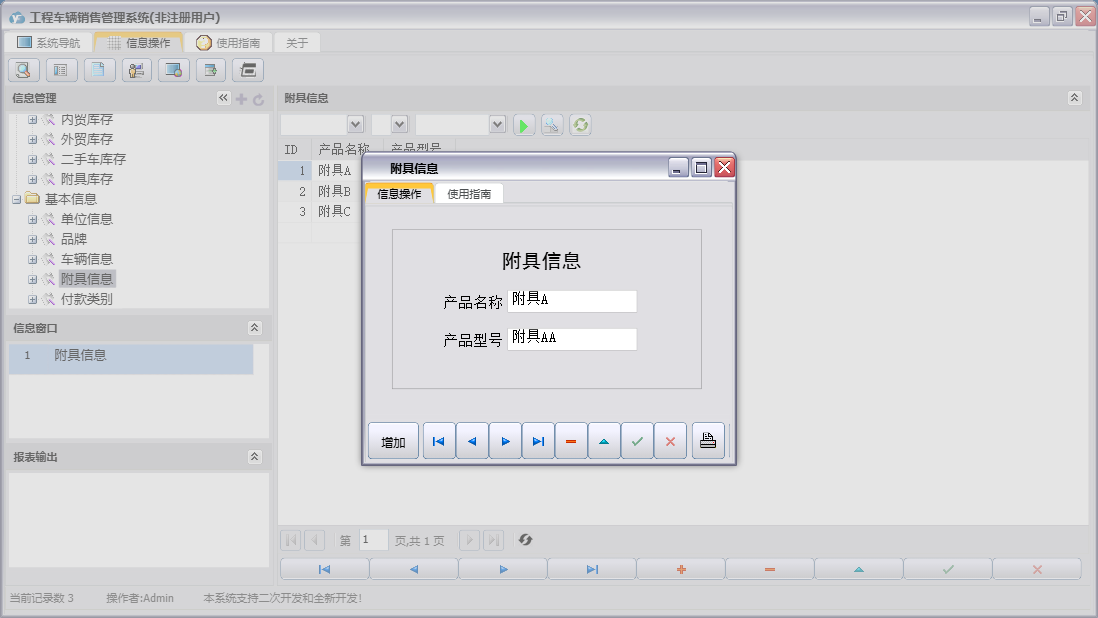Click the user presentation icon in the toolbar
Screen dimensions: 1098x618
(136, 70)
